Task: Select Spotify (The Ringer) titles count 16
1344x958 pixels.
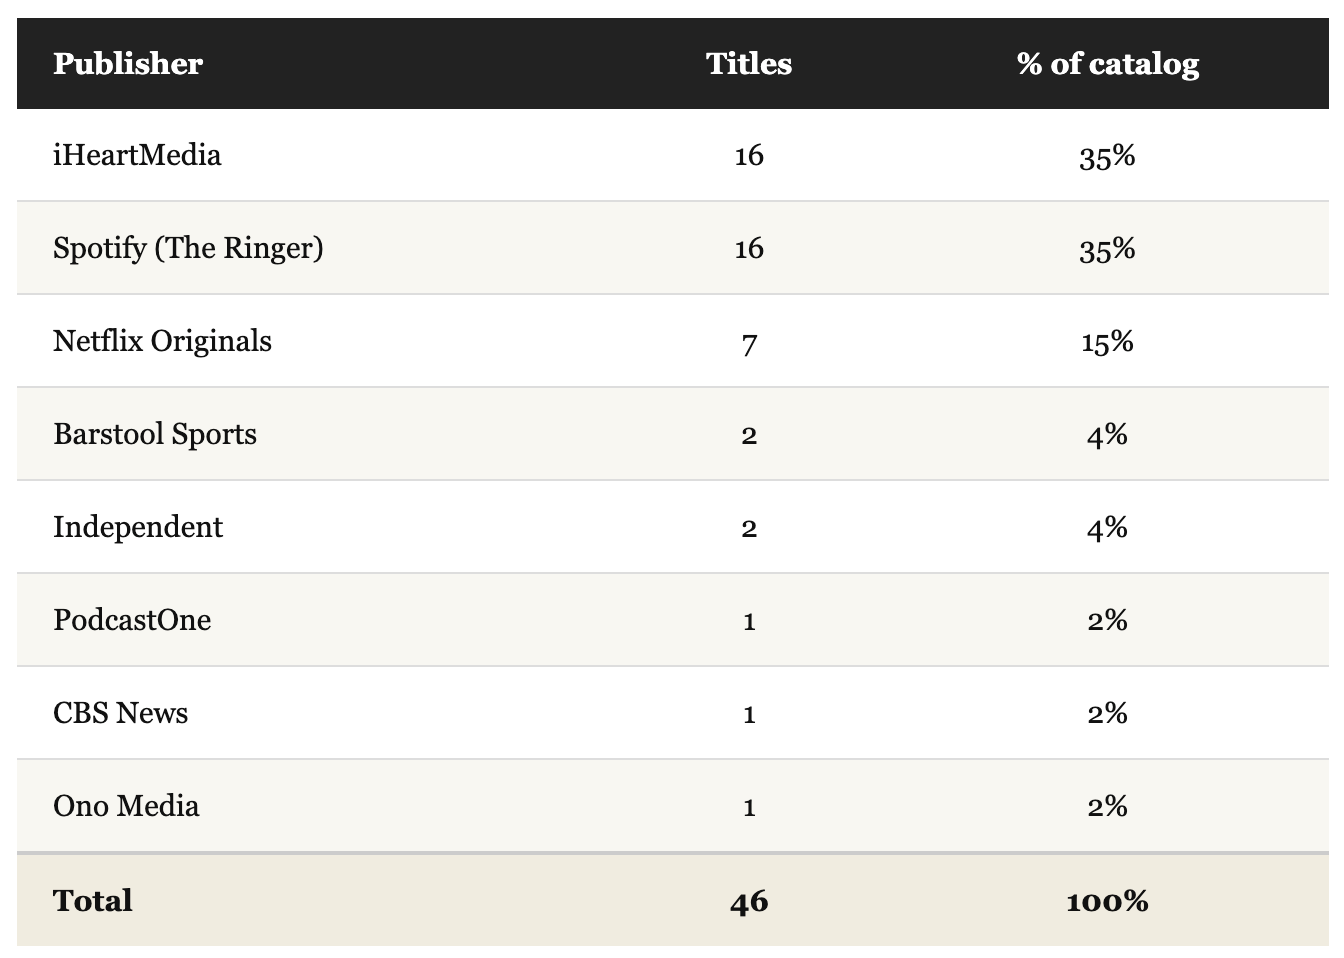Action: tap(749, 249)
